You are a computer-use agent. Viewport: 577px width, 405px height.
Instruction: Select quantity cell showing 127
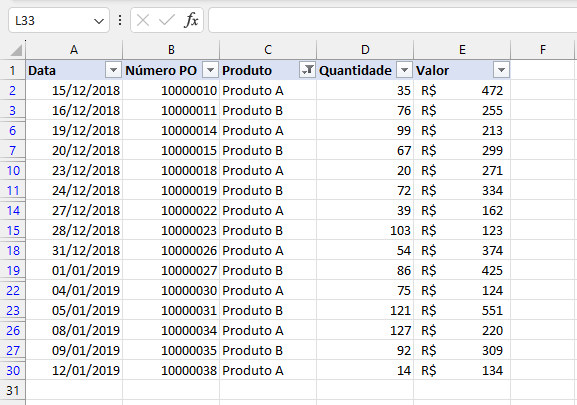tap(365, 330)
